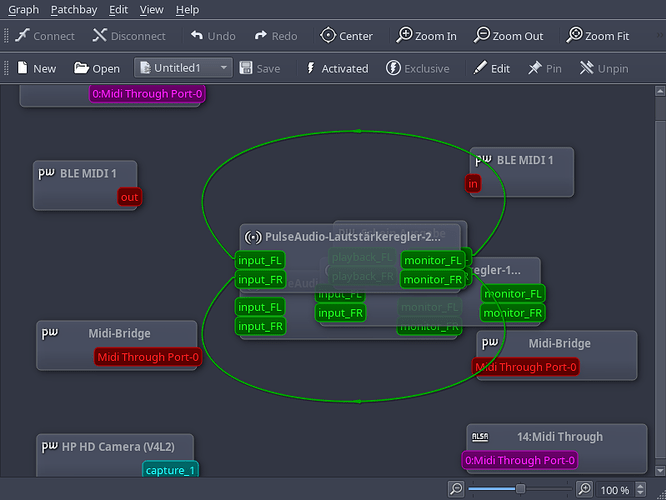The image size is (666, 500).
Task: Open the Help menu
Action: click(x=187, y=9)
